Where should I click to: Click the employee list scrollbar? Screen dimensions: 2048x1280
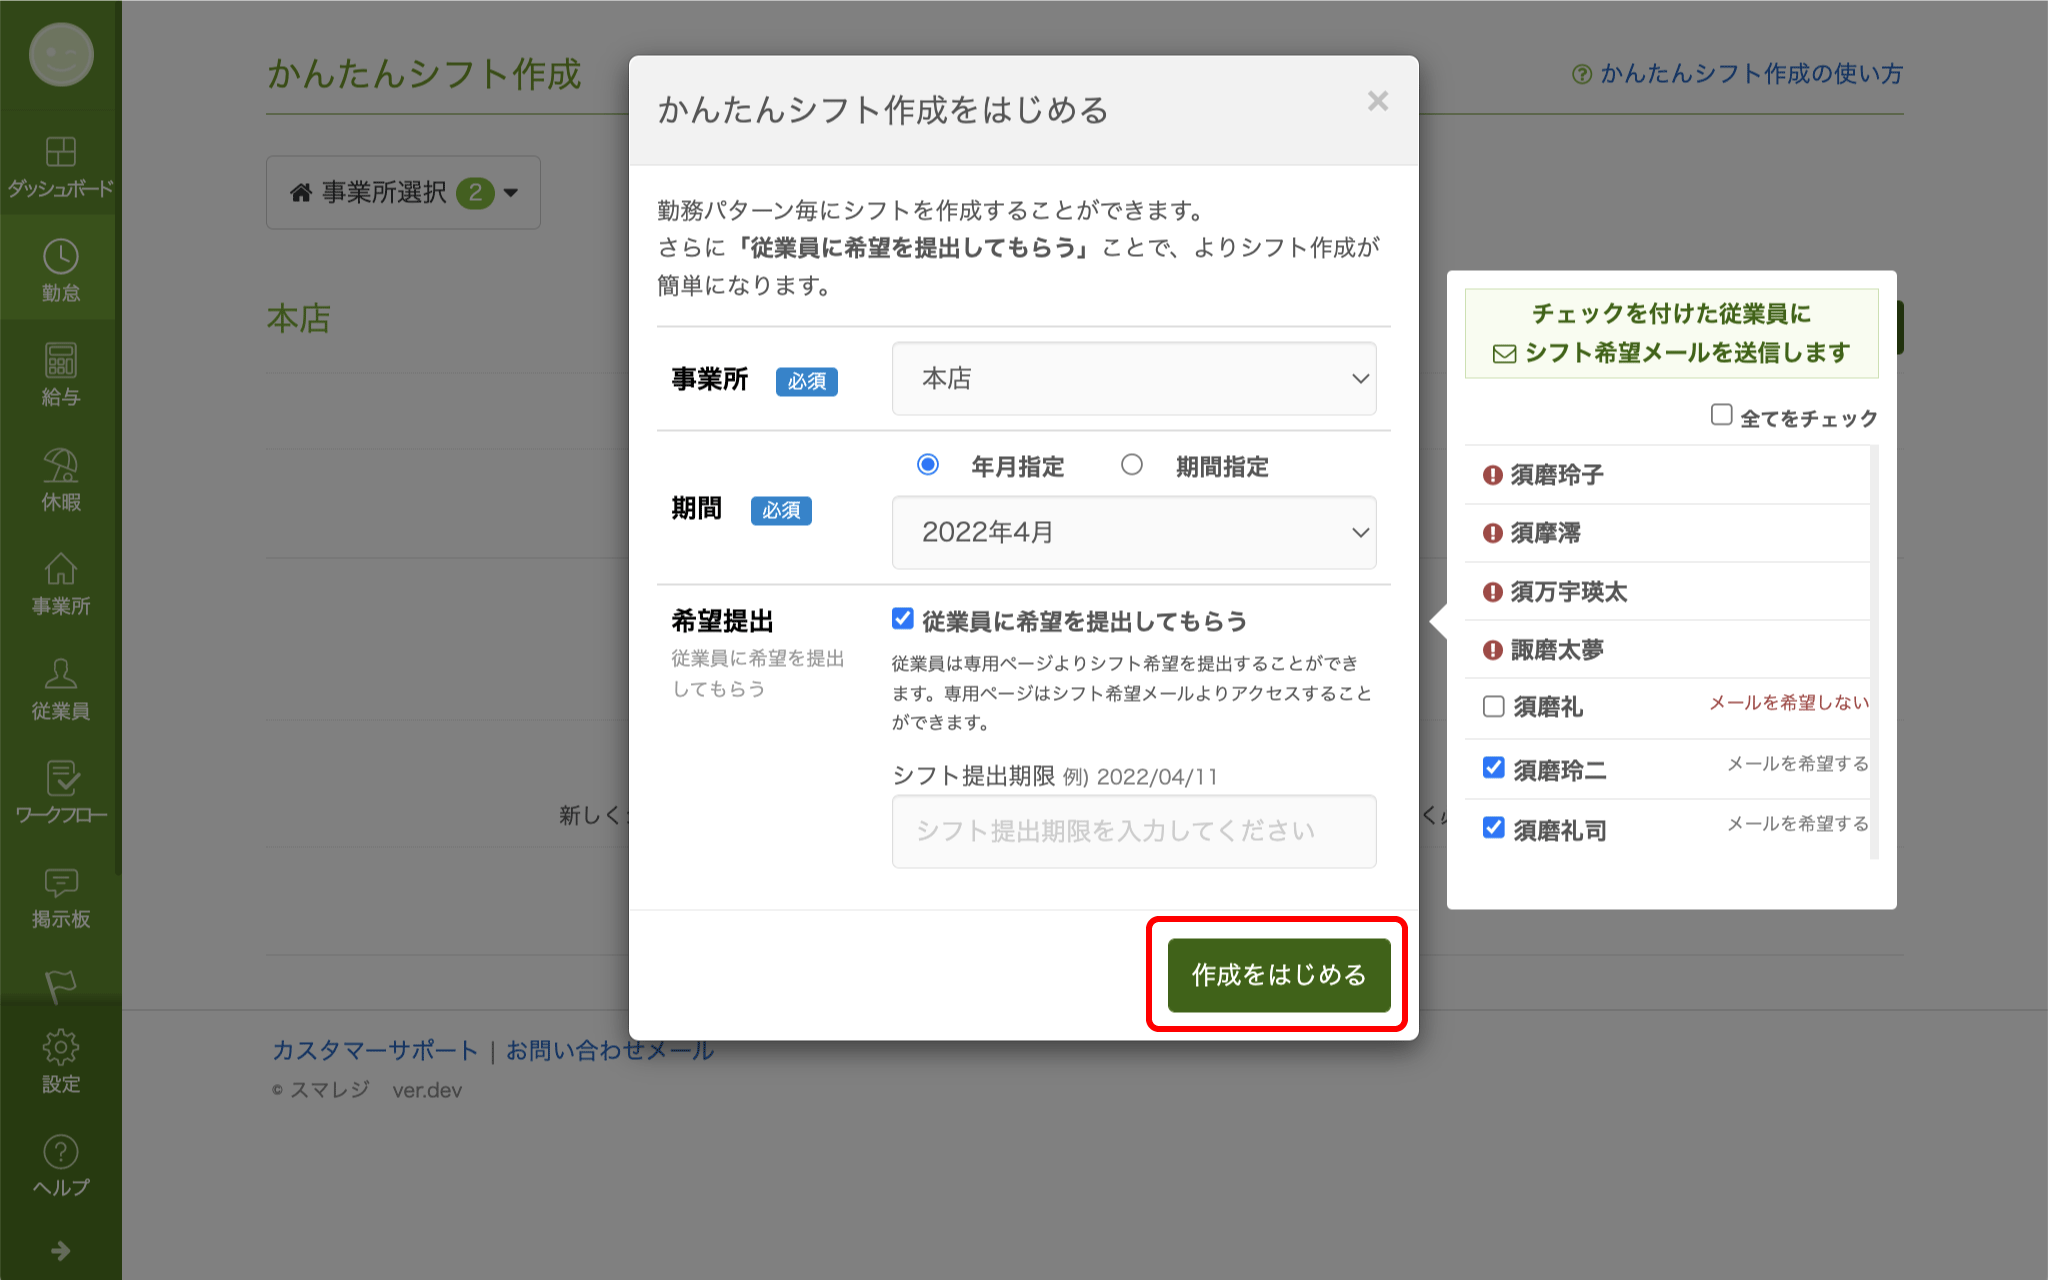[1874, 652]
